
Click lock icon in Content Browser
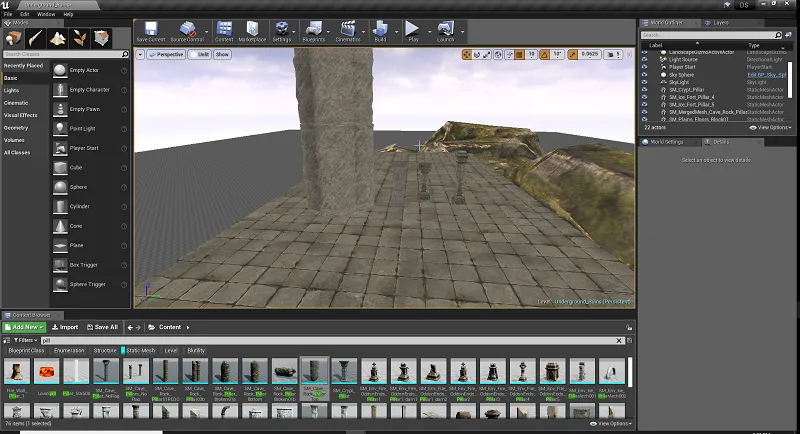point(629,327)
